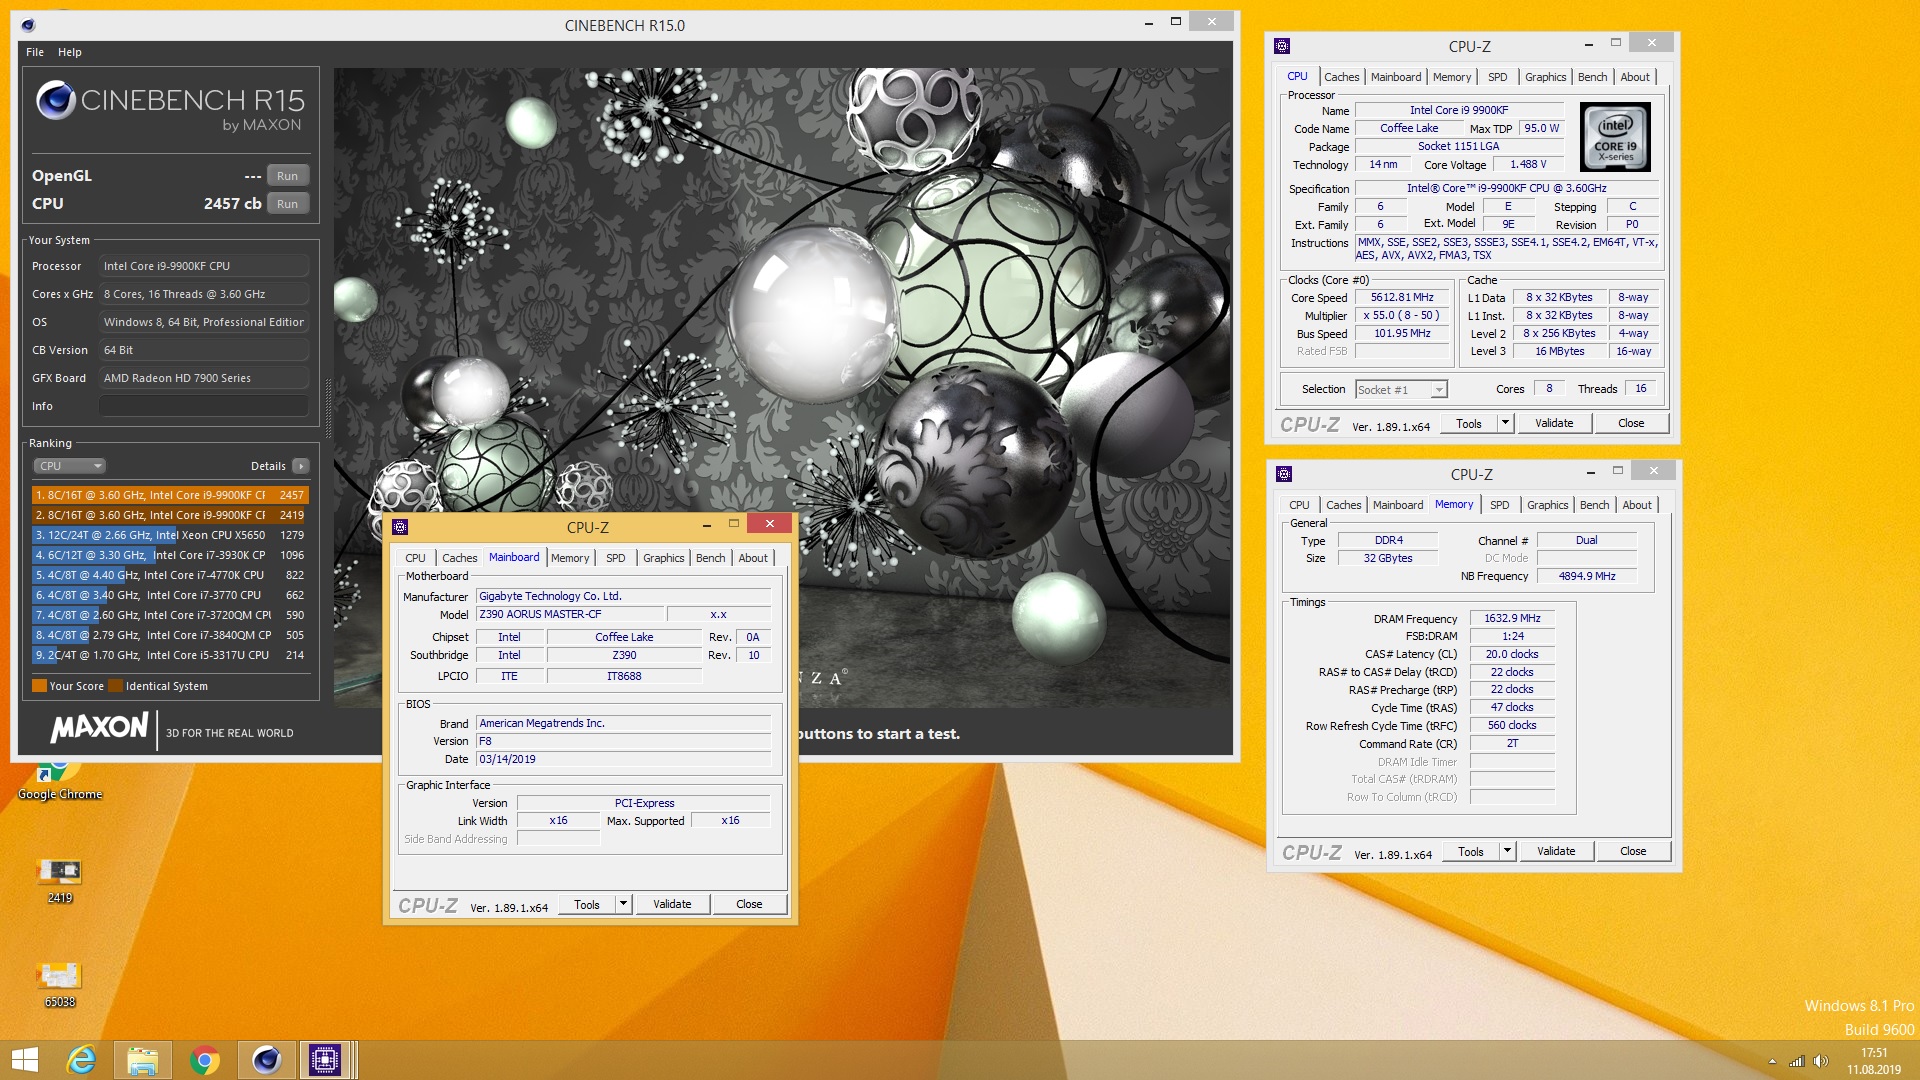Click Validate in Memory CPU-Z window

[x=1556, y=851]
